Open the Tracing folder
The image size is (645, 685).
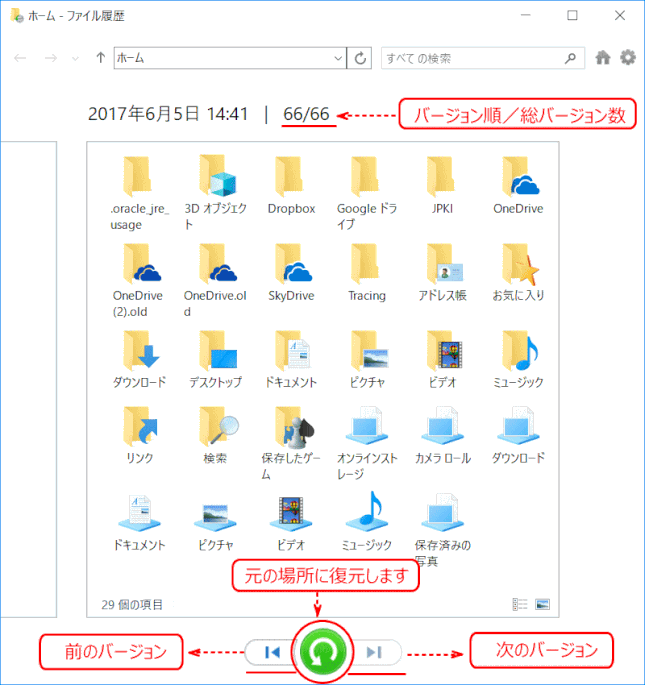coord(367,273)
